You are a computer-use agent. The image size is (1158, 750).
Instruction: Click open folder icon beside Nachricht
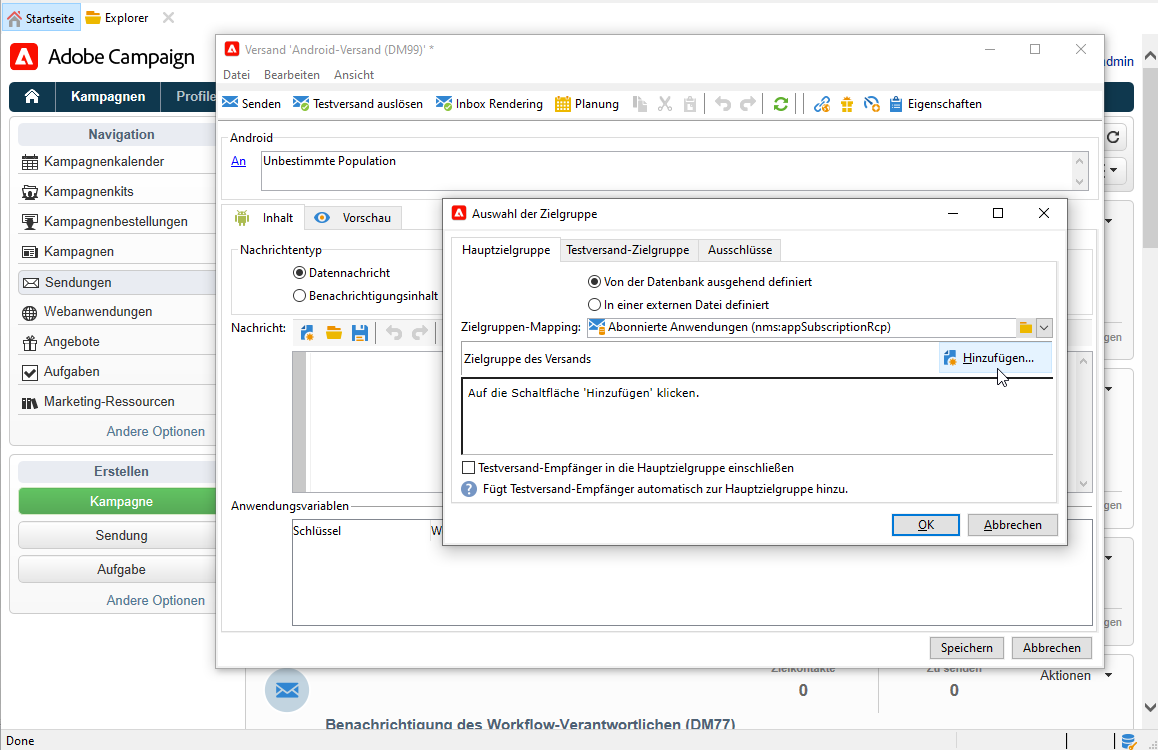coord(334,333)
